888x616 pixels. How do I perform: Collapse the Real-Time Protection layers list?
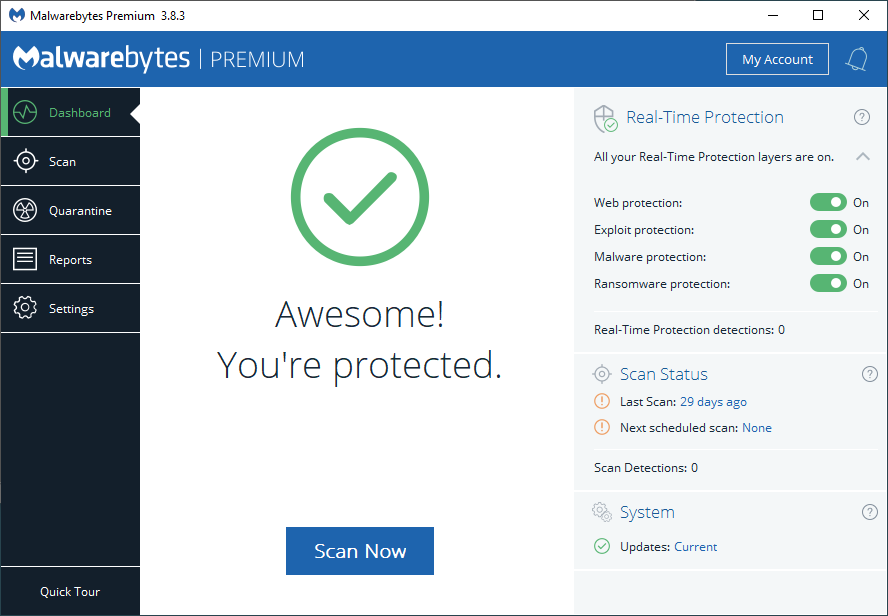coord(862,157)
